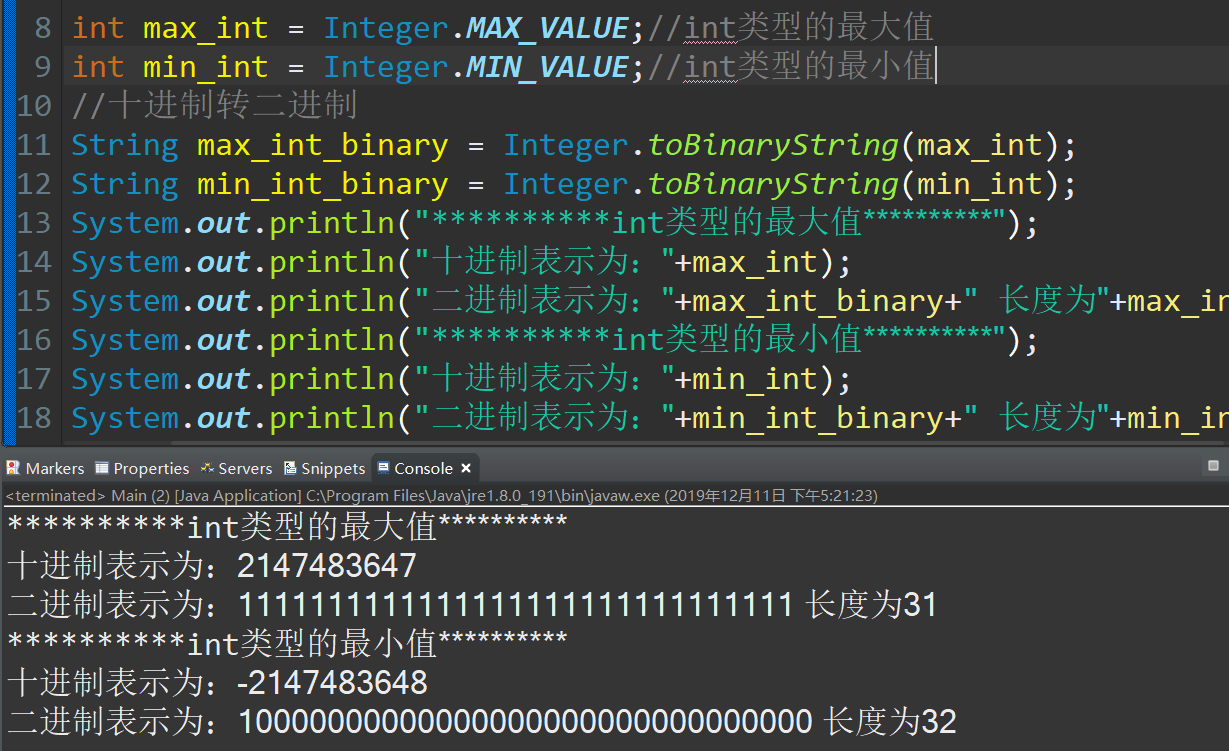Screen dimensions: 1229x751
Task: Click console header **********int类型的最大值**********
Action: 287,527
